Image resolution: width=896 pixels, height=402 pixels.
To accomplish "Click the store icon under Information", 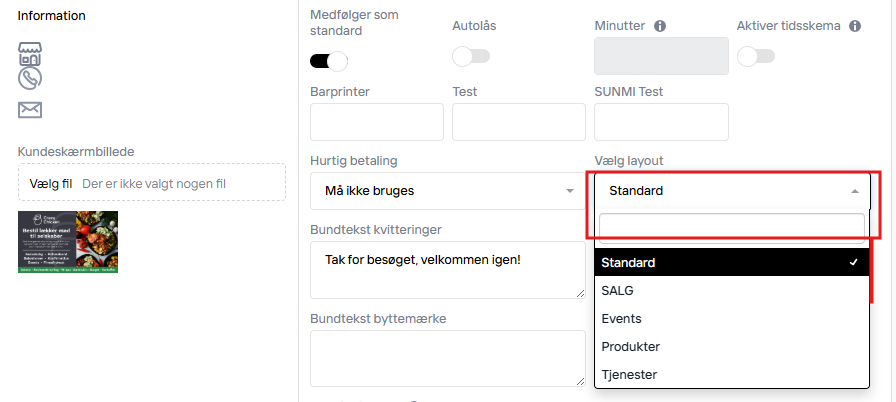I will tap(30, 54).
